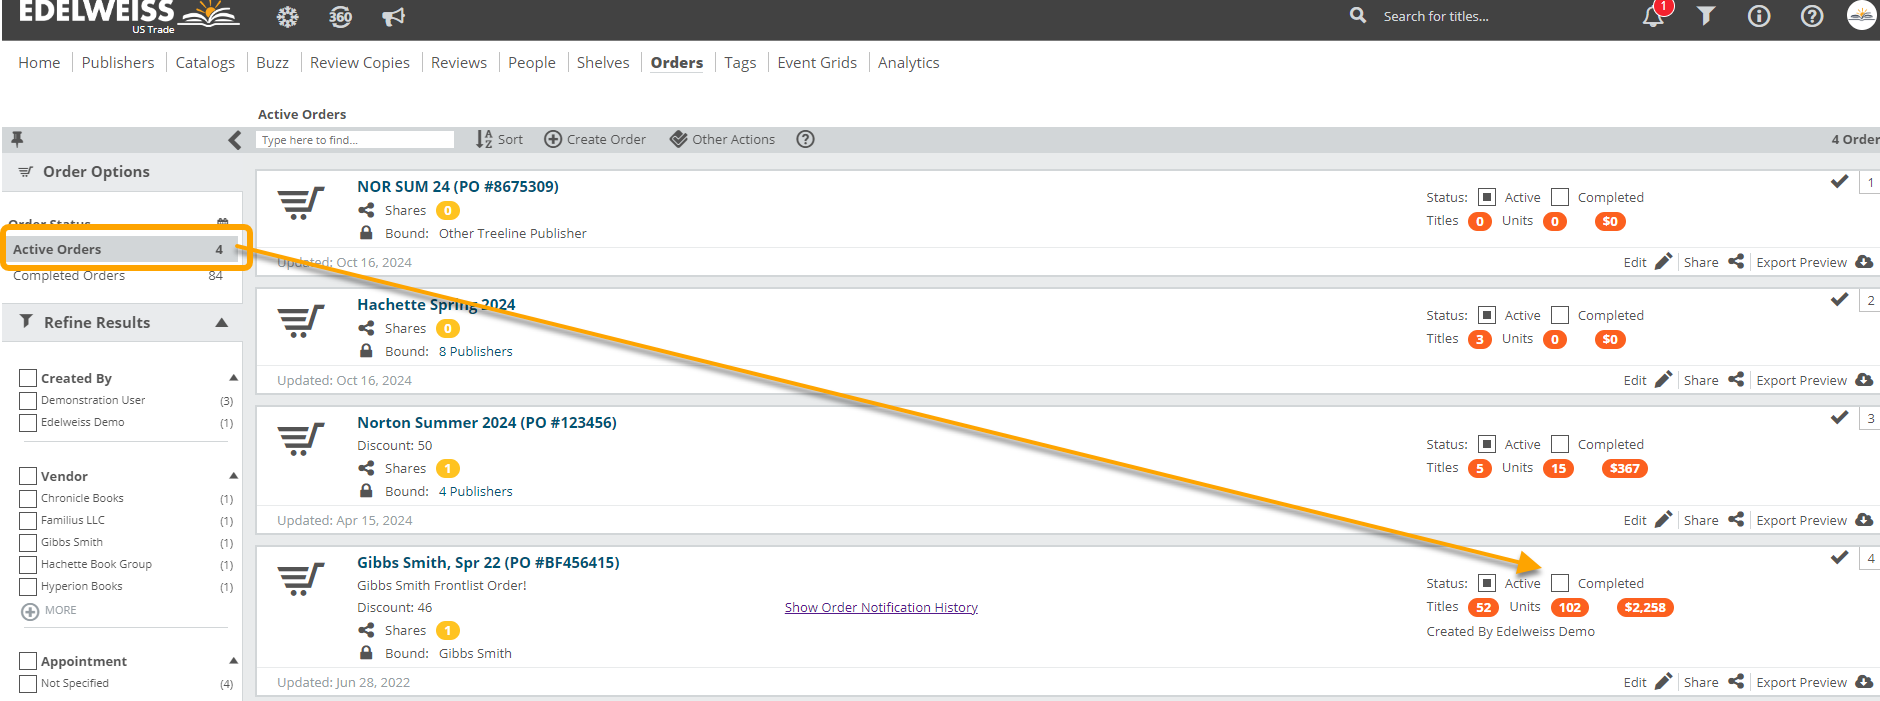Open the info circle icon in header

(x=1759, y=16)
